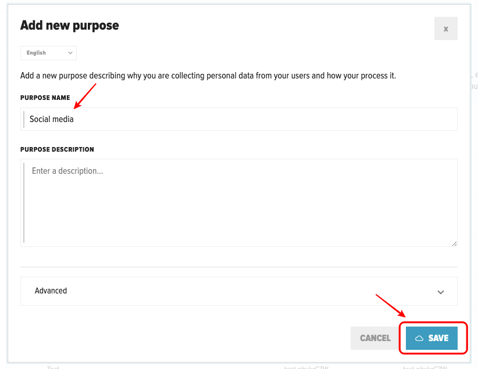Click the 'Add new purpose' heading
Screen dimensions: 478x369
(69, 25)
